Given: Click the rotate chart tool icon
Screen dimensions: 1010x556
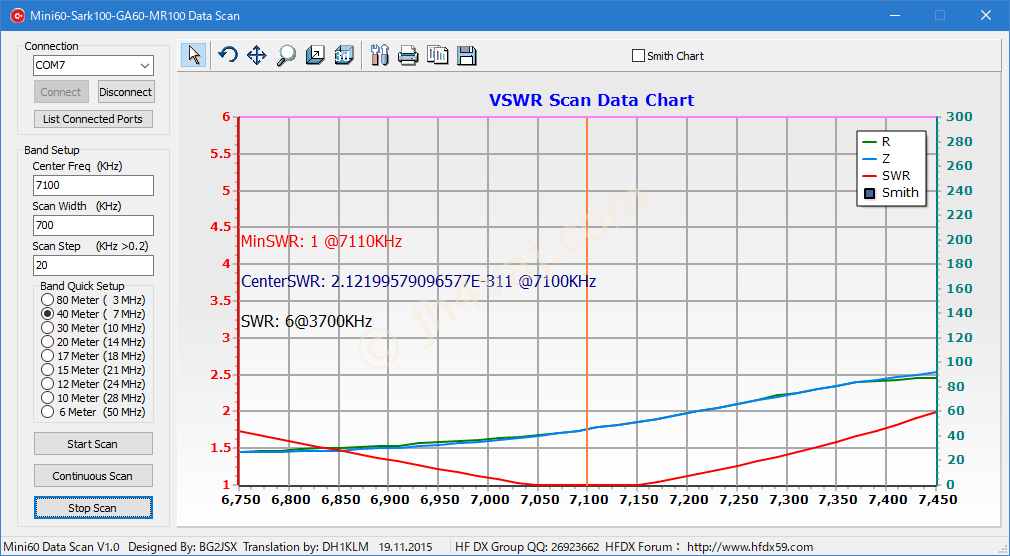Looking at the screenshot, I should pyautogui.click(x=227, y=55).
